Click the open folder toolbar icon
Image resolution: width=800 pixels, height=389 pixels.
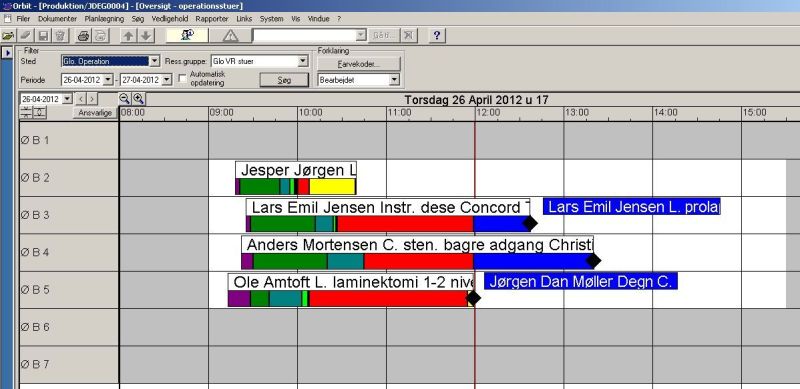(x=8, y=35)
